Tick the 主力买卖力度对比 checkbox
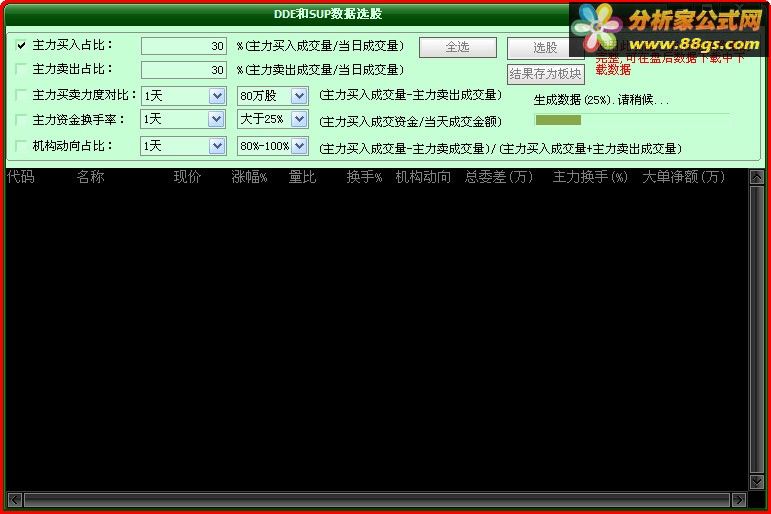The image size is (771, 514). pyautogui.click(x=21, y=94)
